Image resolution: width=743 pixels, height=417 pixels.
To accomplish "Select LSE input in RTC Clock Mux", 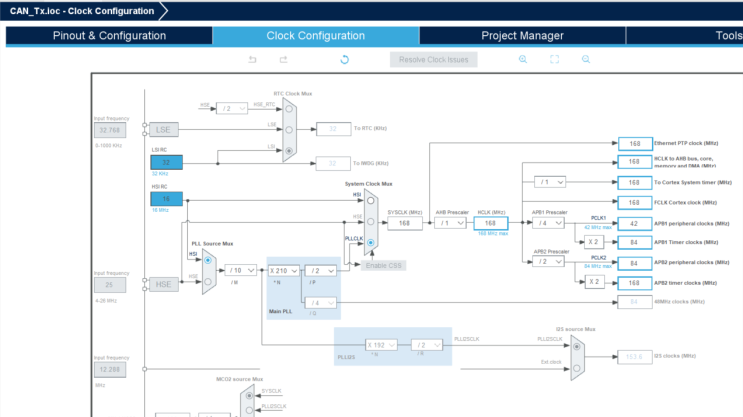I will [289, 130].
